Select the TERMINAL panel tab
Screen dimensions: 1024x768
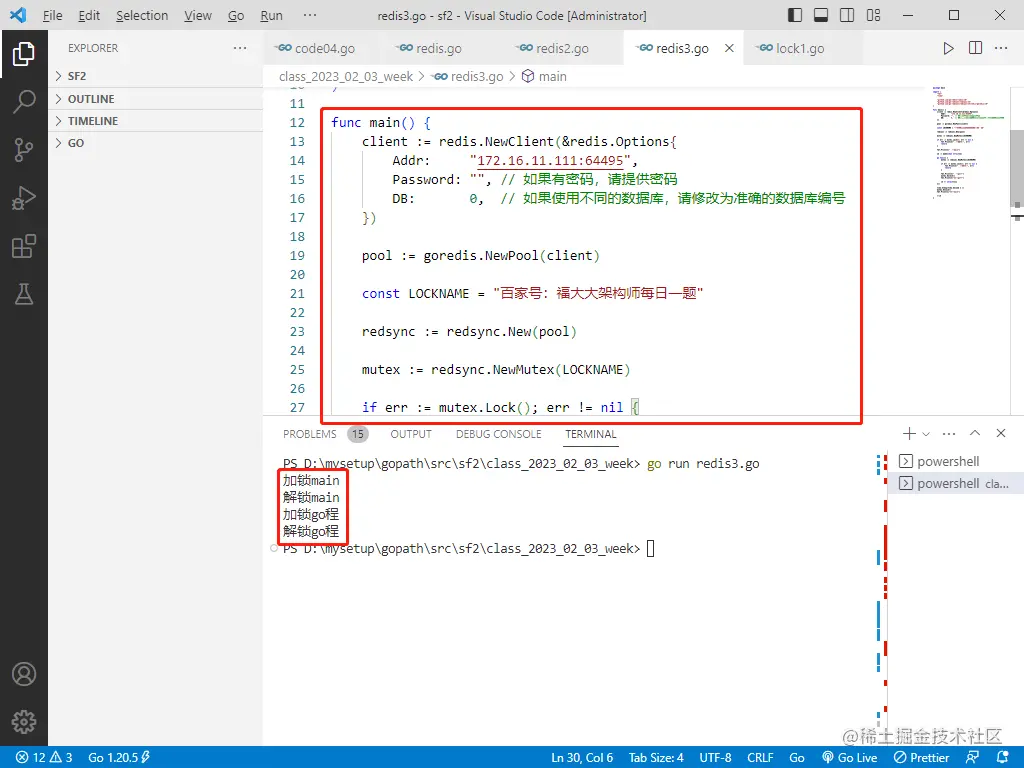tap(590, 434)
